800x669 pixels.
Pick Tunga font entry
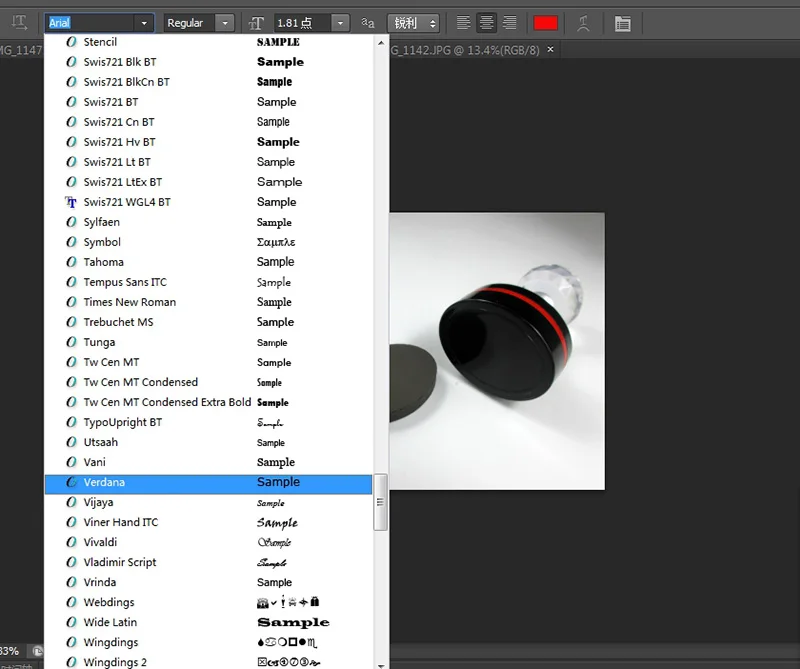[208, 342]
